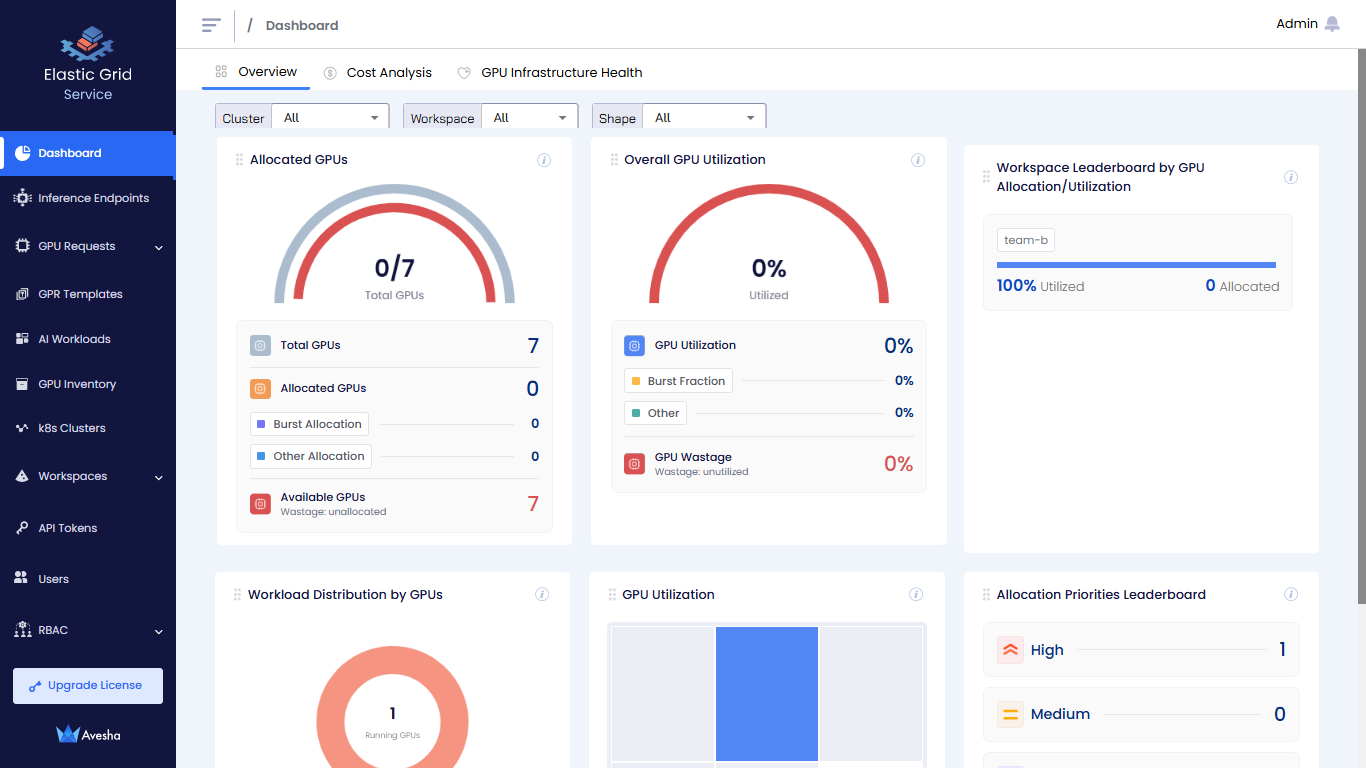Click the notification bell icon

point(1332,24)
